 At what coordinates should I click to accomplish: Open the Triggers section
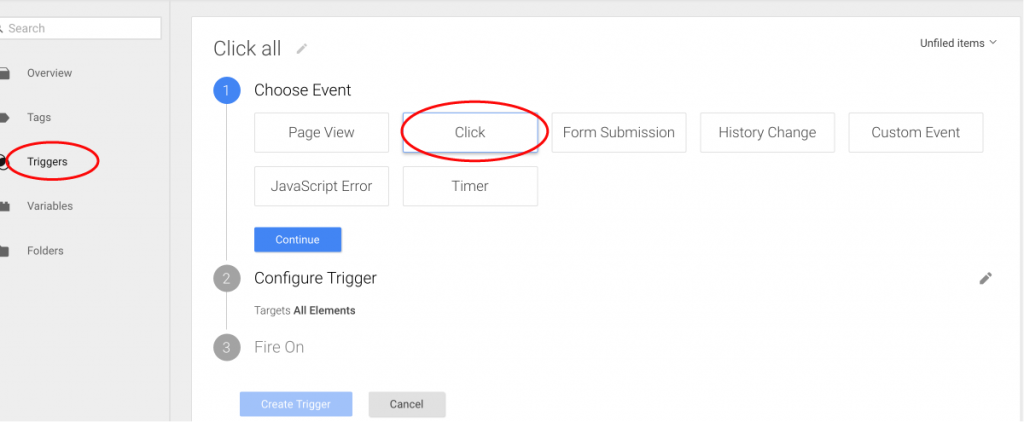(x=47, y=162)
